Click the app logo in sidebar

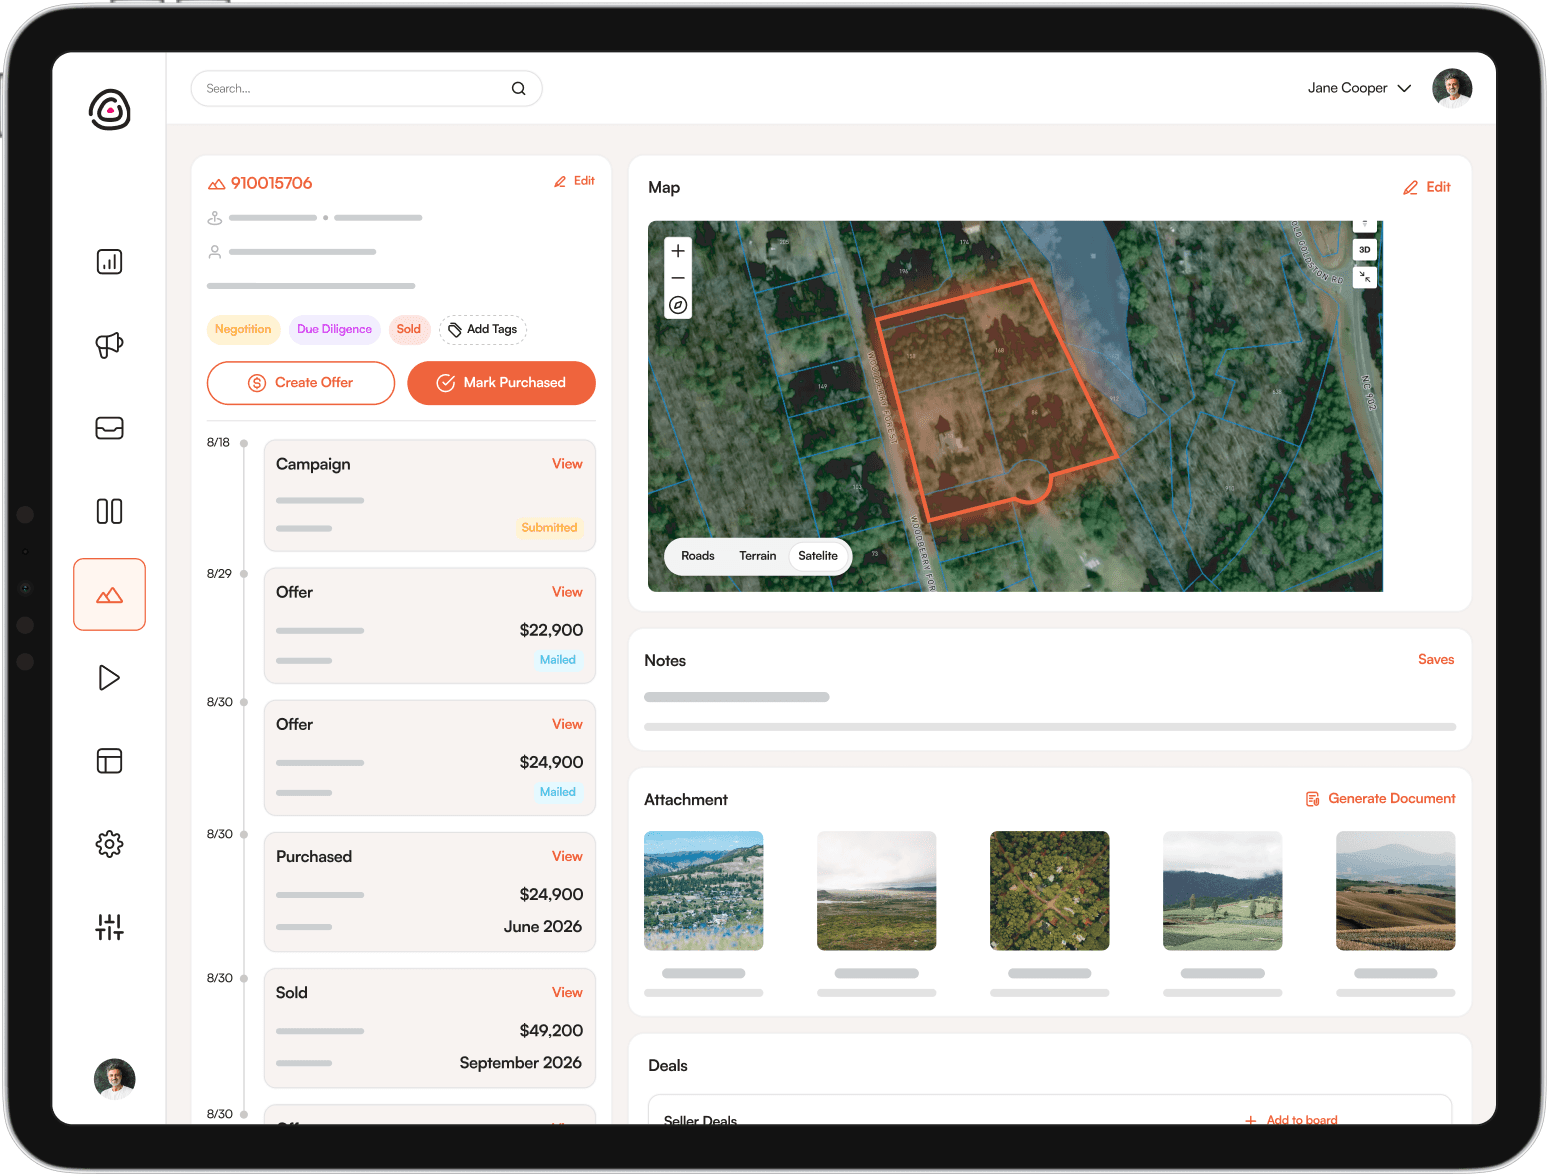pyautogui.click(x=110, y=110)
